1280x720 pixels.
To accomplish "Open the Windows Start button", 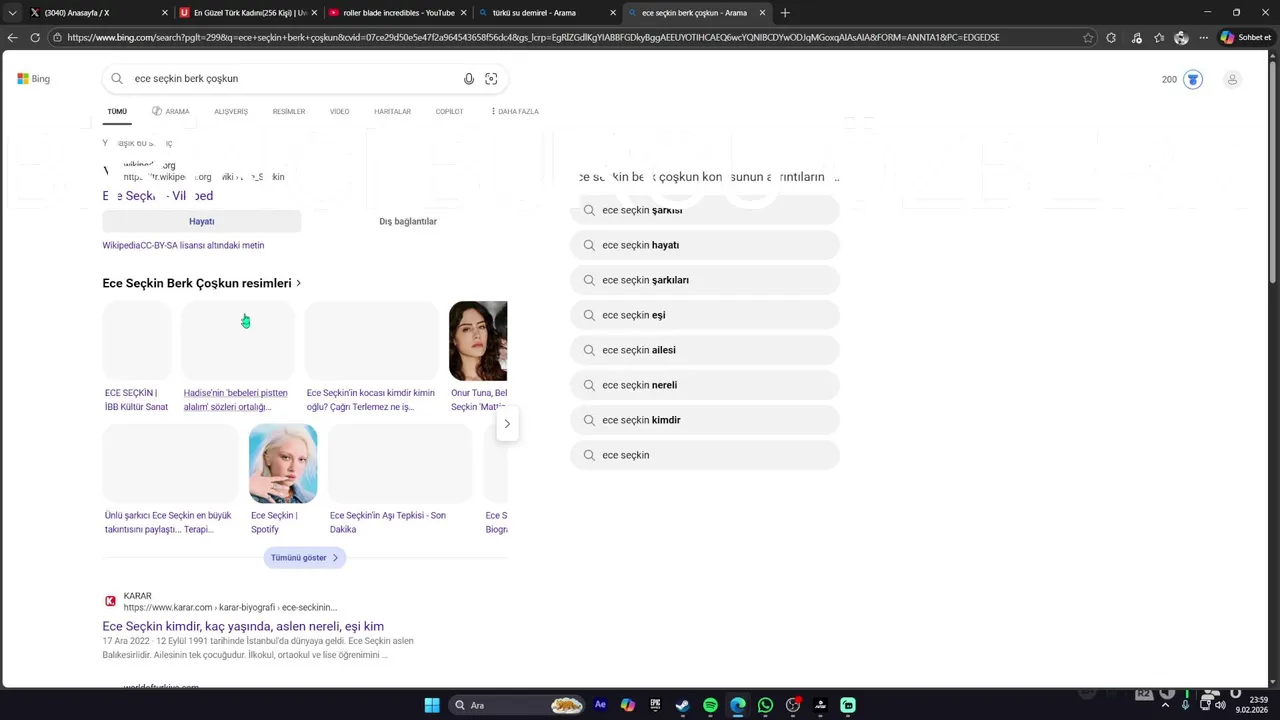I will tap(432, 705).
